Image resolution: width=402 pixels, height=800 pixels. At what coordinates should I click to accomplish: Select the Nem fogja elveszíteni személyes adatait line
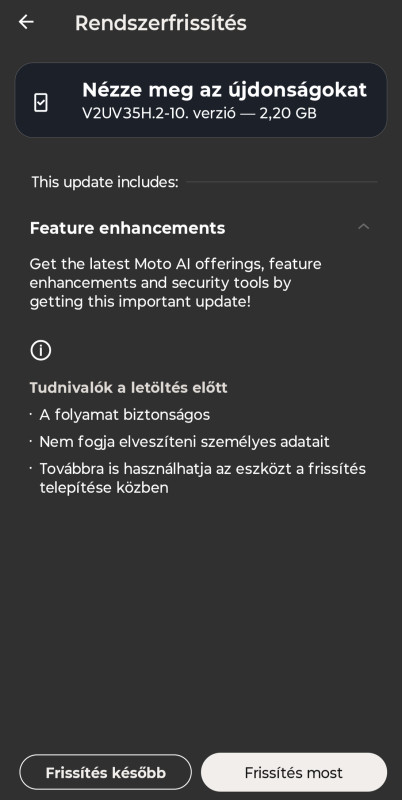[x=184, y=442]
